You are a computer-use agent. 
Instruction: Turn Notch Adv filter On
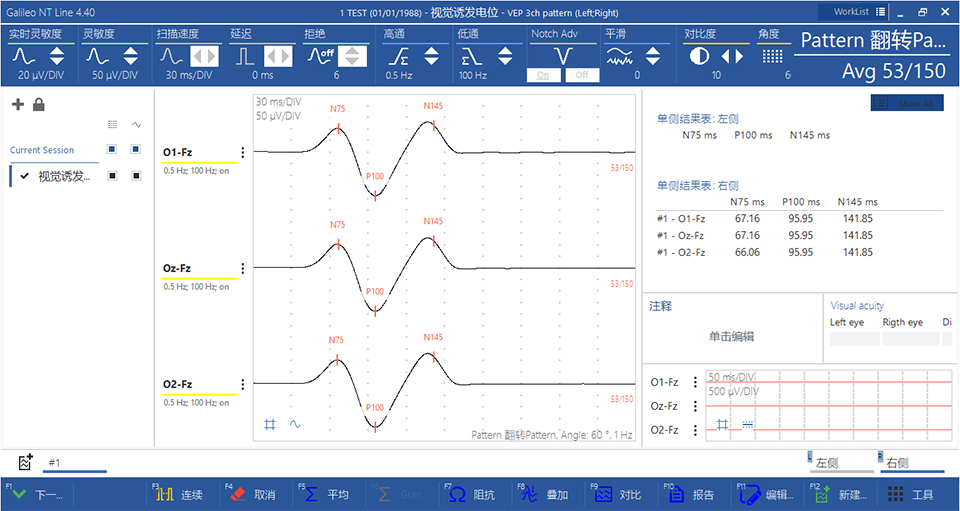click(544, 75)
